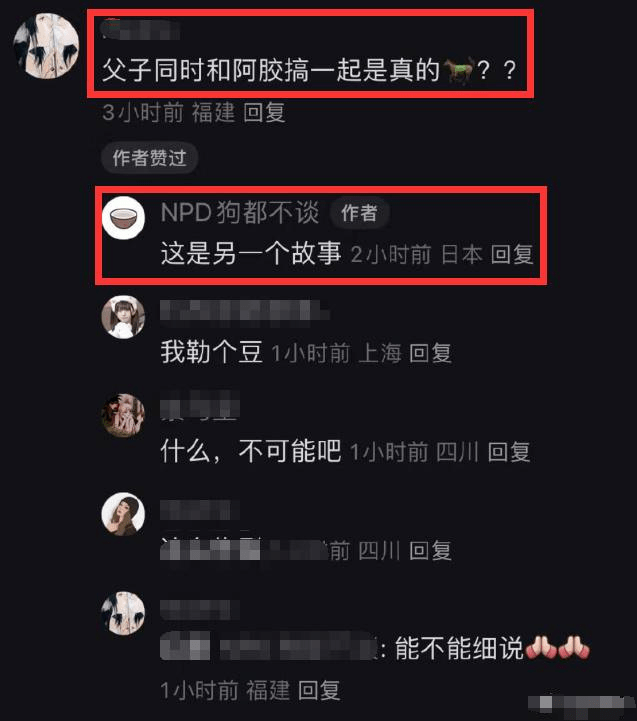This screenshot has height=721, width=637.
Task: Reply to 什么，不可能吧 comment
Action: [509, 452]
